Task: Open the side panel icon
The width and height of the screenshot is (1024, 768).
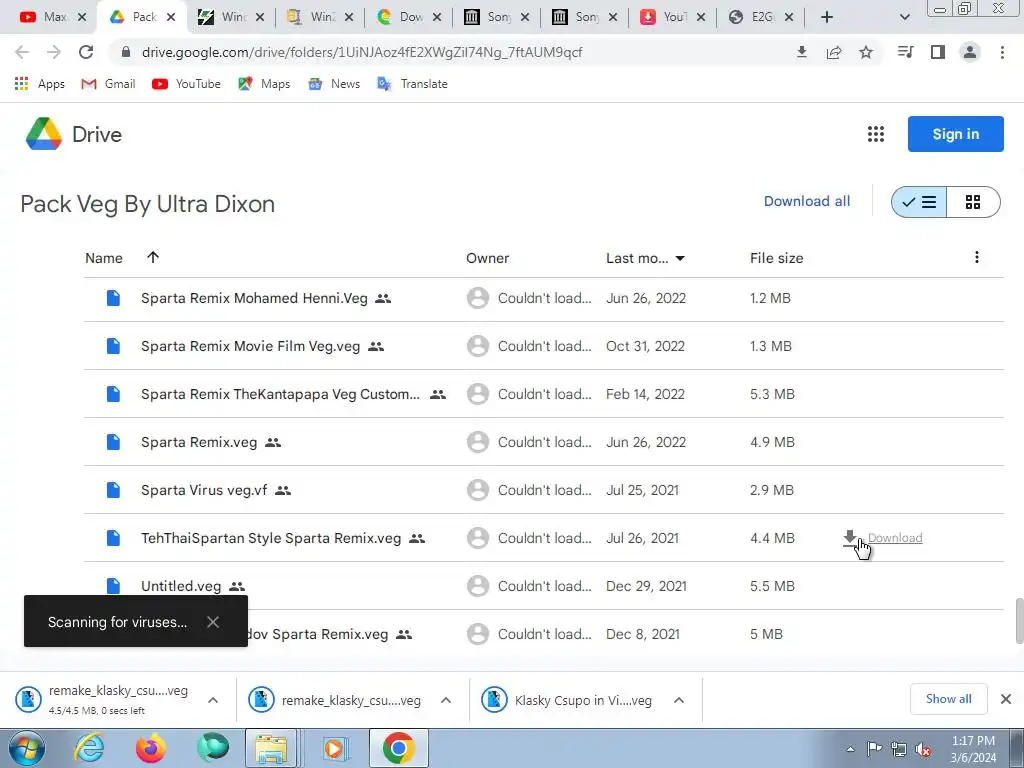Action: [938, 52]
